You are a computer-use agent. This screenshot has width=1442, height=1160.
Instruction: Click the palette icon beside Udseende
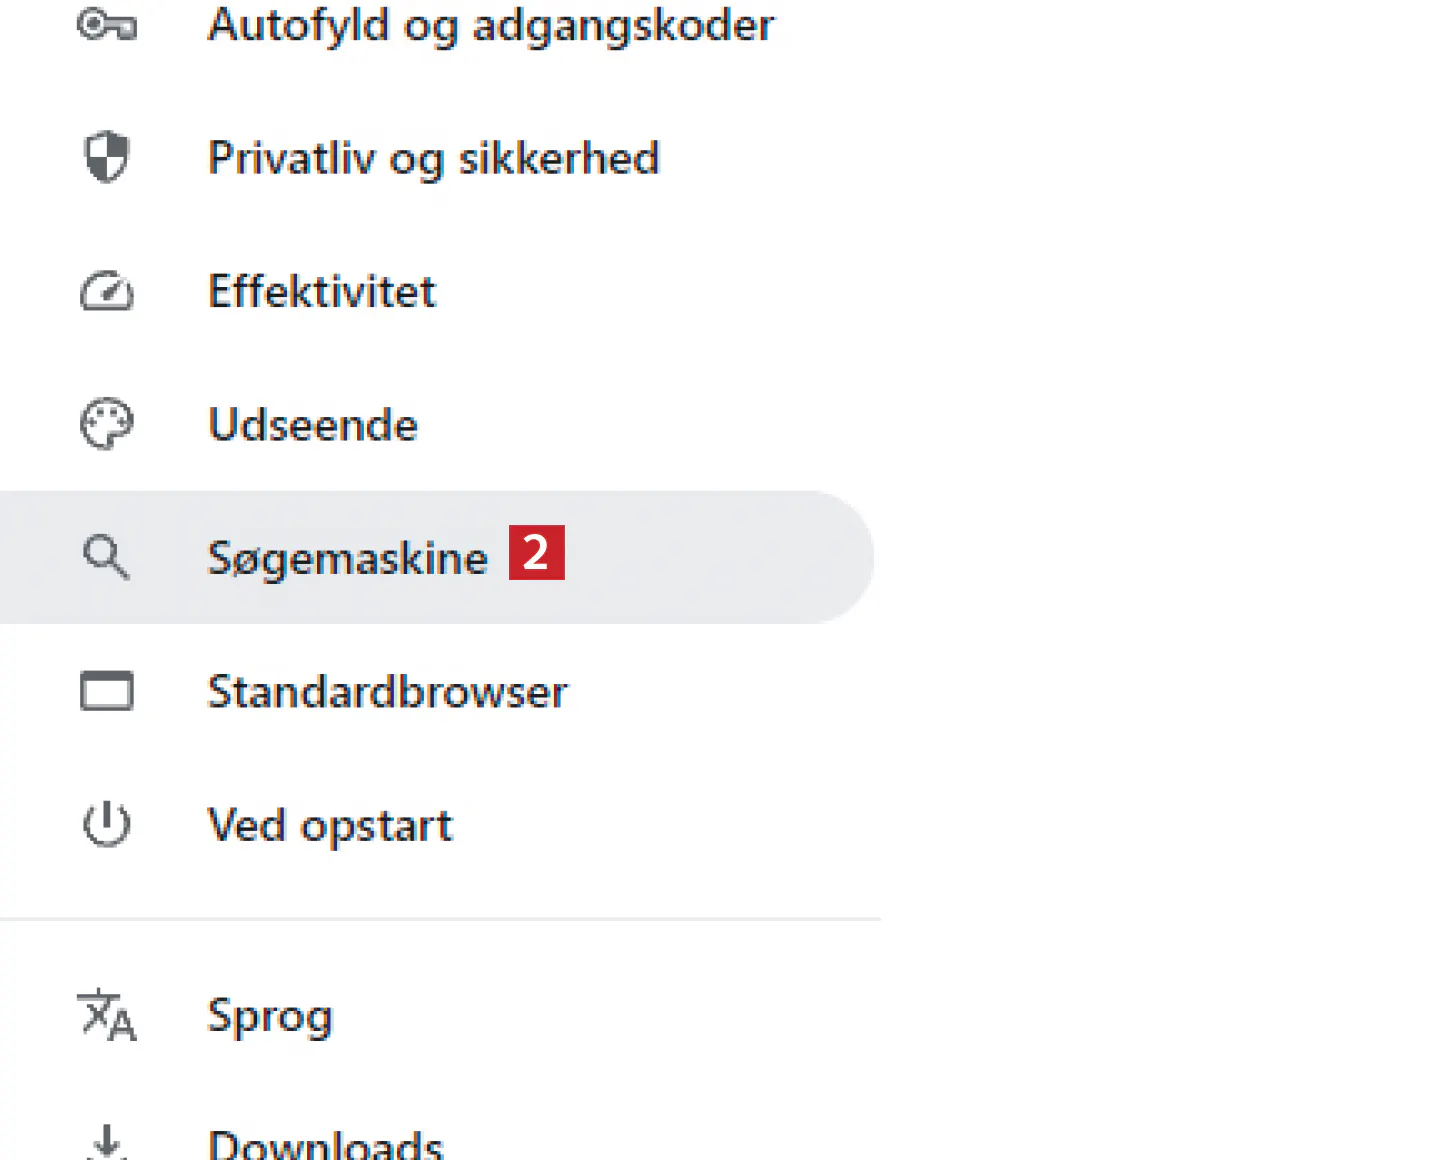click(x=106, y=424)
